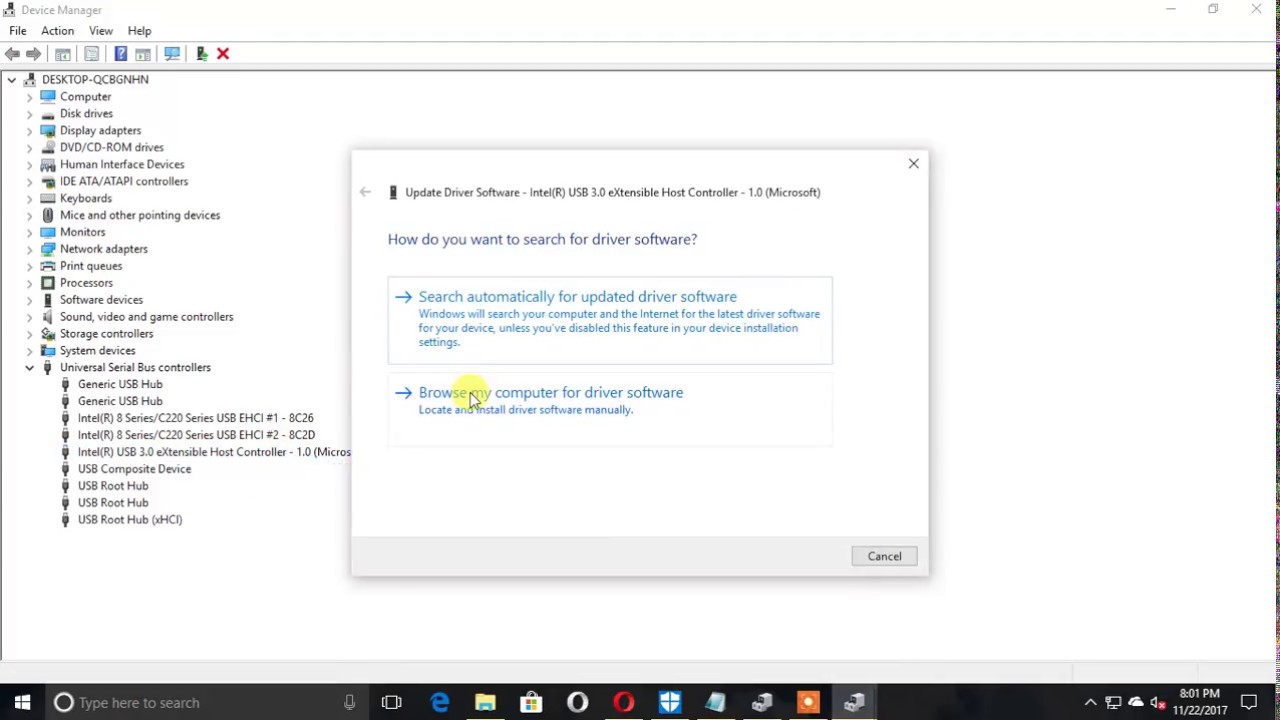This screenshot has width=1280, height=720.
Task: Select first Generic USB Hub entry
Action: [120, 384]
